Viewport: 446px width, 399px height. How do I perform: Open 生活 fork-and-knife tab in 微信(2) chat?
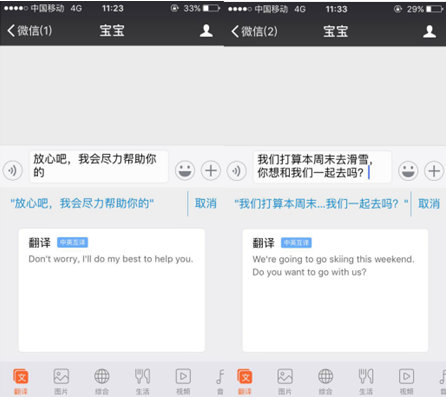pyautogui.click(x=366, y=381)
